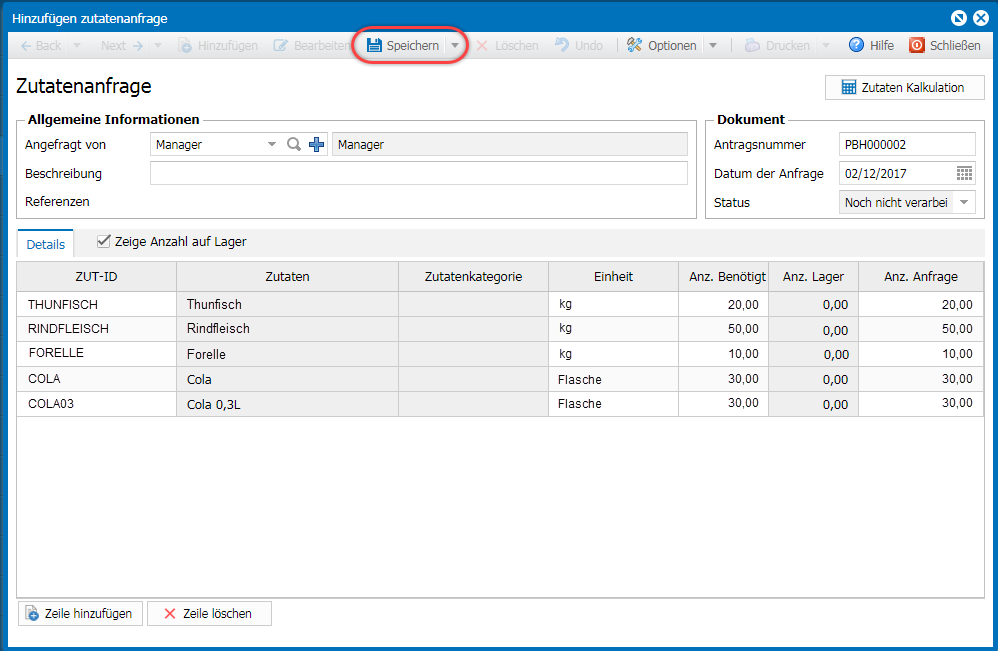Click the Speichern save icon
The height and width of the screenshot is (651, 998).
[374, 45]
